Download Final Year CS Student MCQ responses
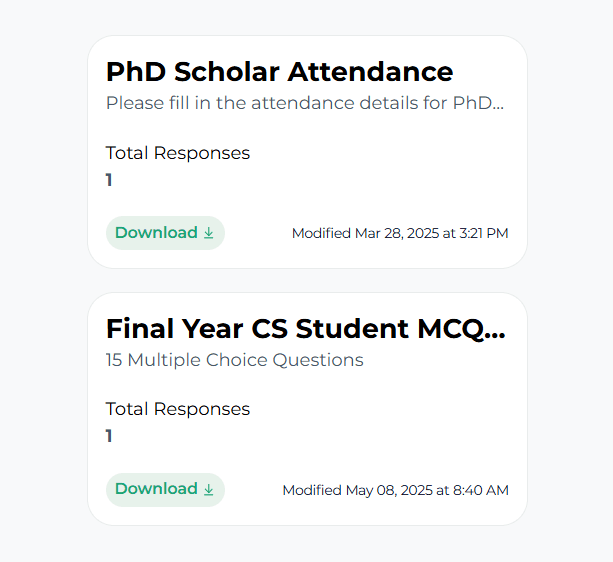613x562 pixels. click(165, 490)
